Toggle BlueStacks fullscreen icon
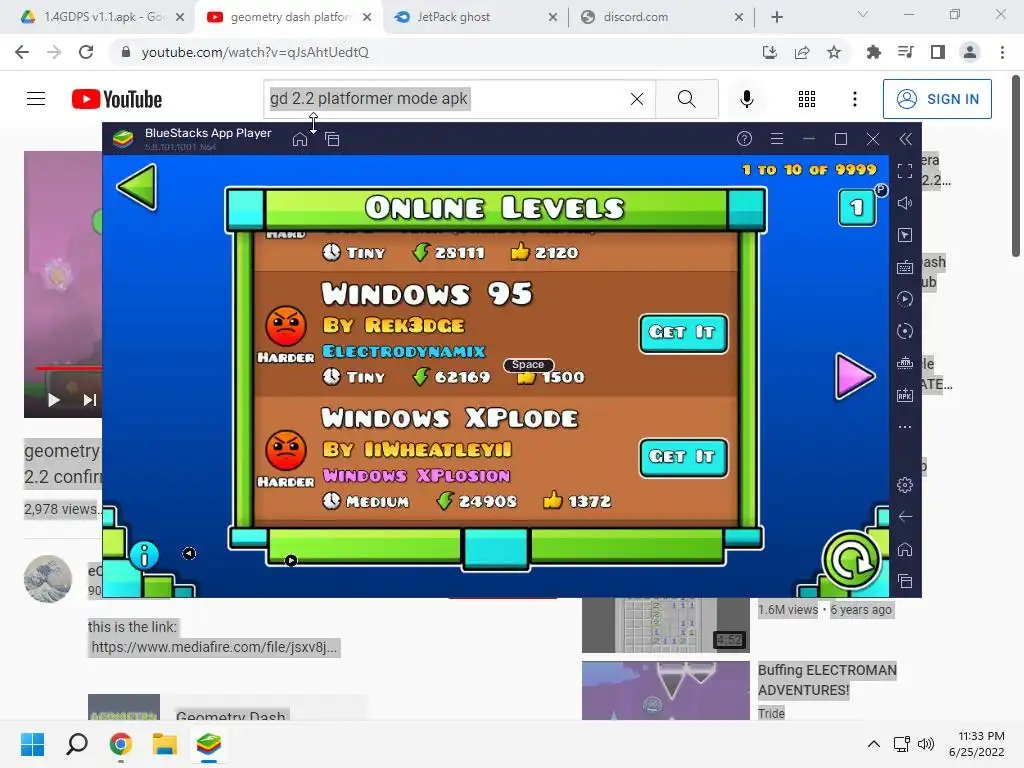 tap(905, 171)
